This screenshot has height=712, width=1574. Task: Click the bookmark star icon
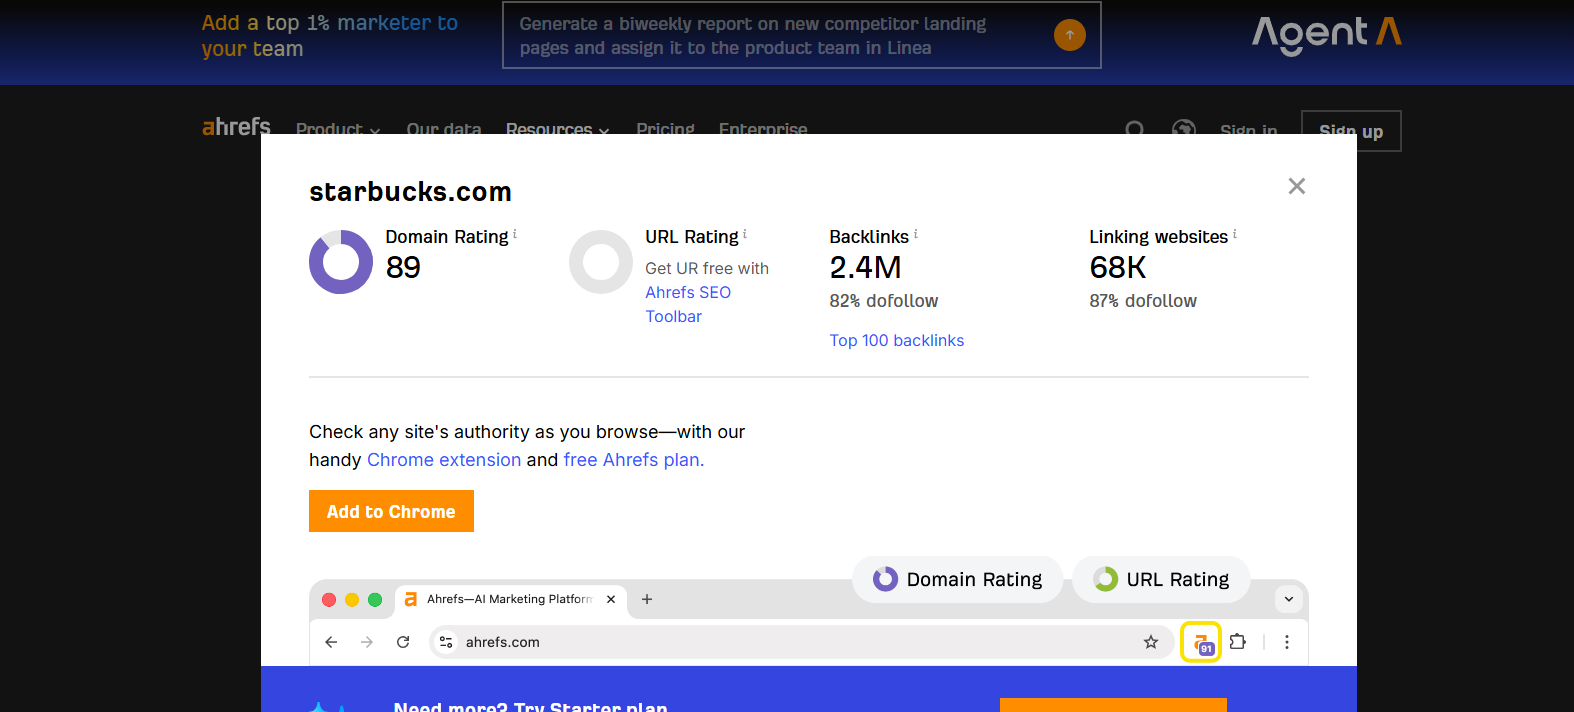point(1151,642)
